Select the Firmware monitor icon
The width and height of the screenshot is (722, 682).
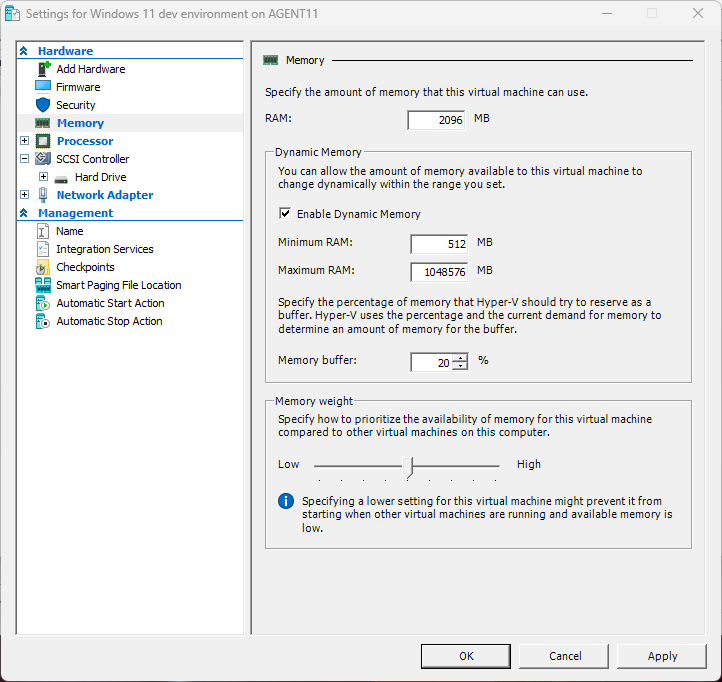tap(43, 87)
